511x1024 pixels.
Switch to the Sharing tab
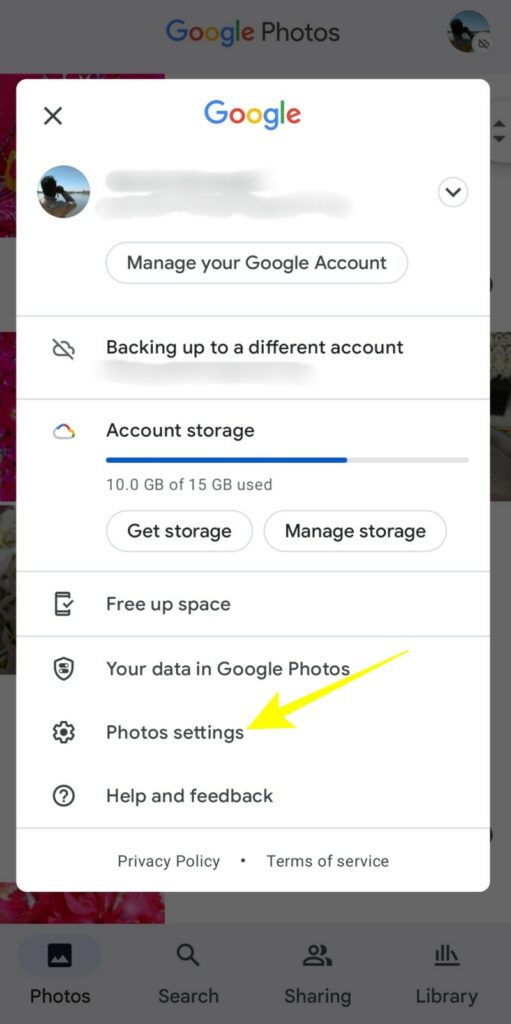[318, 975]
